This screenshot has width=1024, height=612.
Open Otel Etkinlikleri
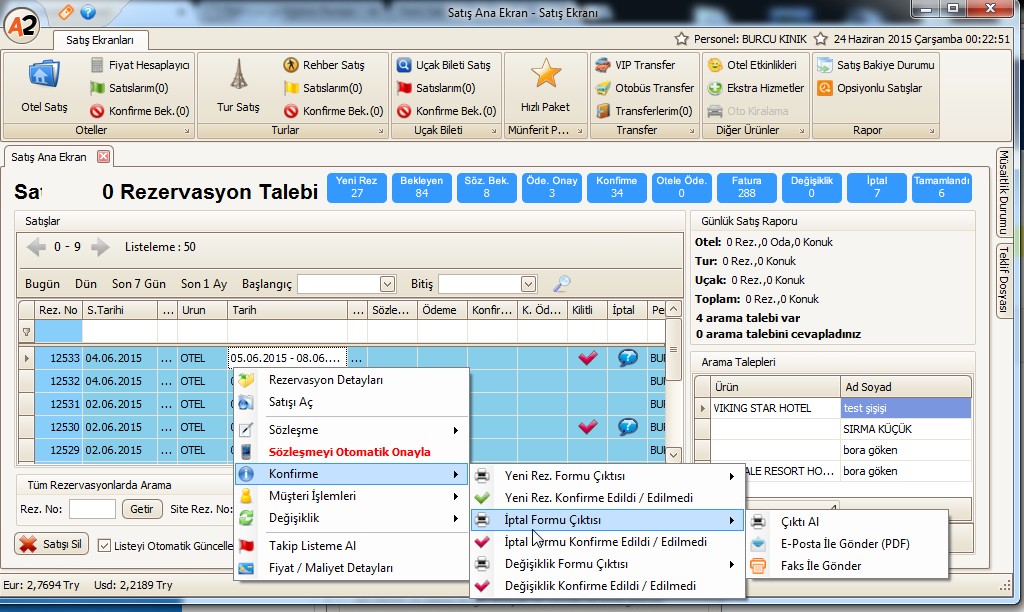pyautogui.click(x=753, y=65)
